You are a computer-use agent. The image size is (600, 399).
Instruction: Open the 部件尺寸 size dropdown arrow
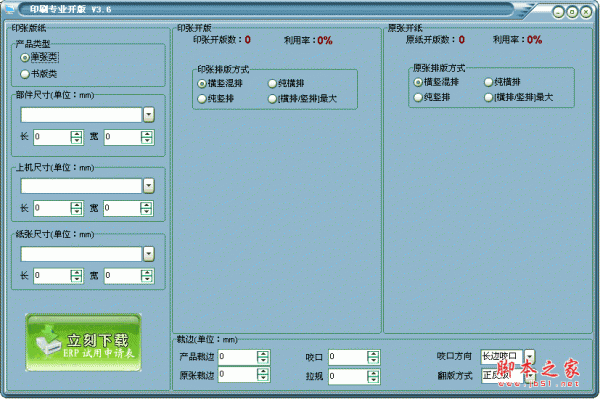[x=149, y=115]
